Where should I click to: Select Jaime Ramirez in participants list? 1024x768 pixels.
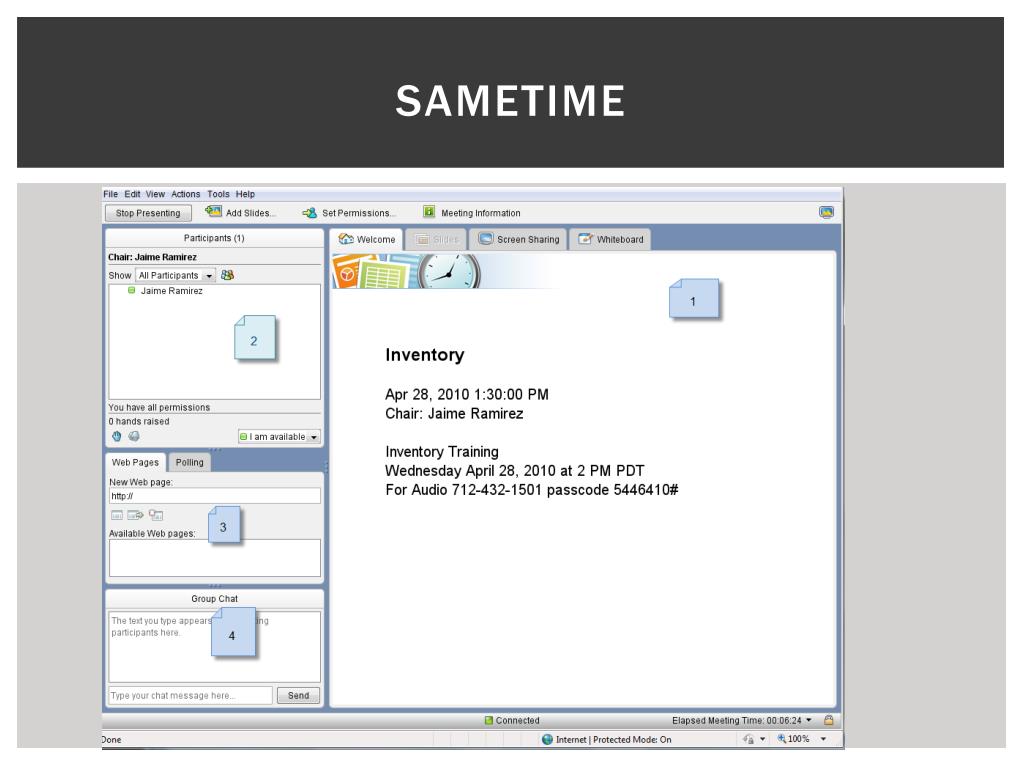(172, 291)
